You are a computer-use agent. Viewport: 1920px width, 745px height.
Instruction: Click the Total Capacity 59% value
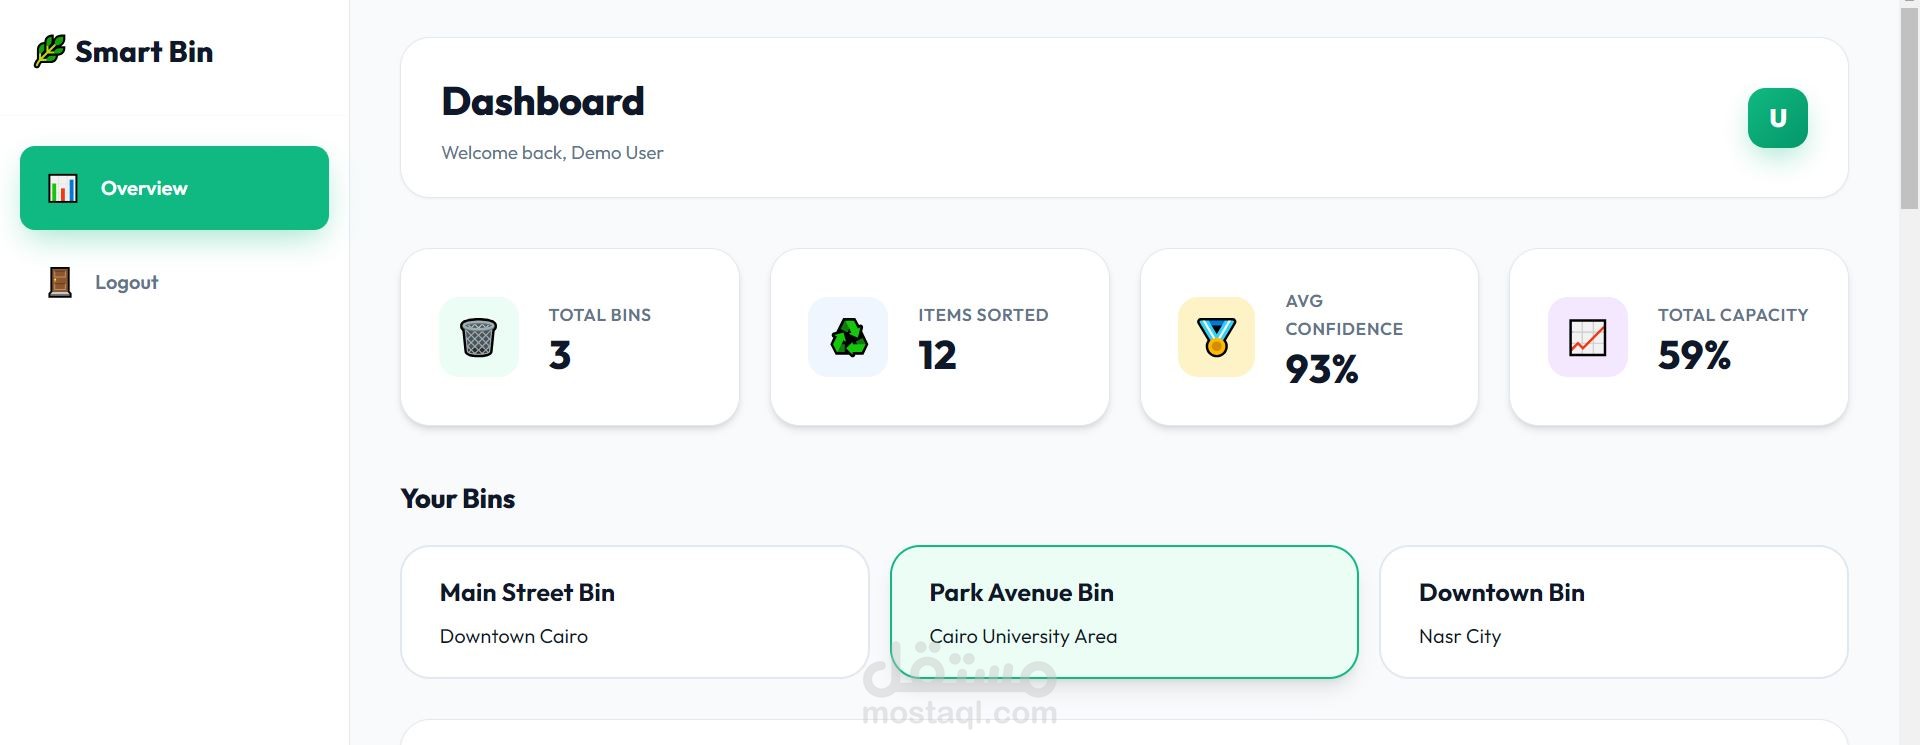[1693, 356]
